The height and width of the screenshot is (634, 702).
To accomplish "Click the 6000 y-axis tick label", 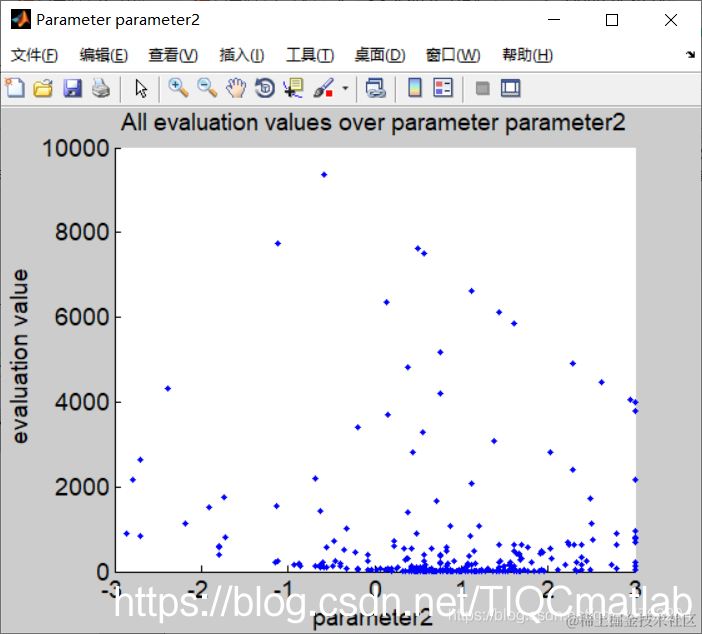I will point(82,317).
